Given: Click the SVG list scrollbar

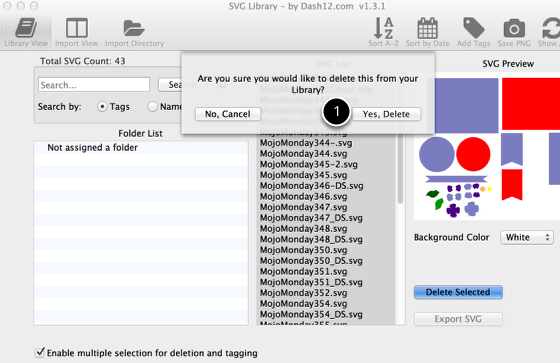Looking at the screenshot, I should tap(400, 170).
